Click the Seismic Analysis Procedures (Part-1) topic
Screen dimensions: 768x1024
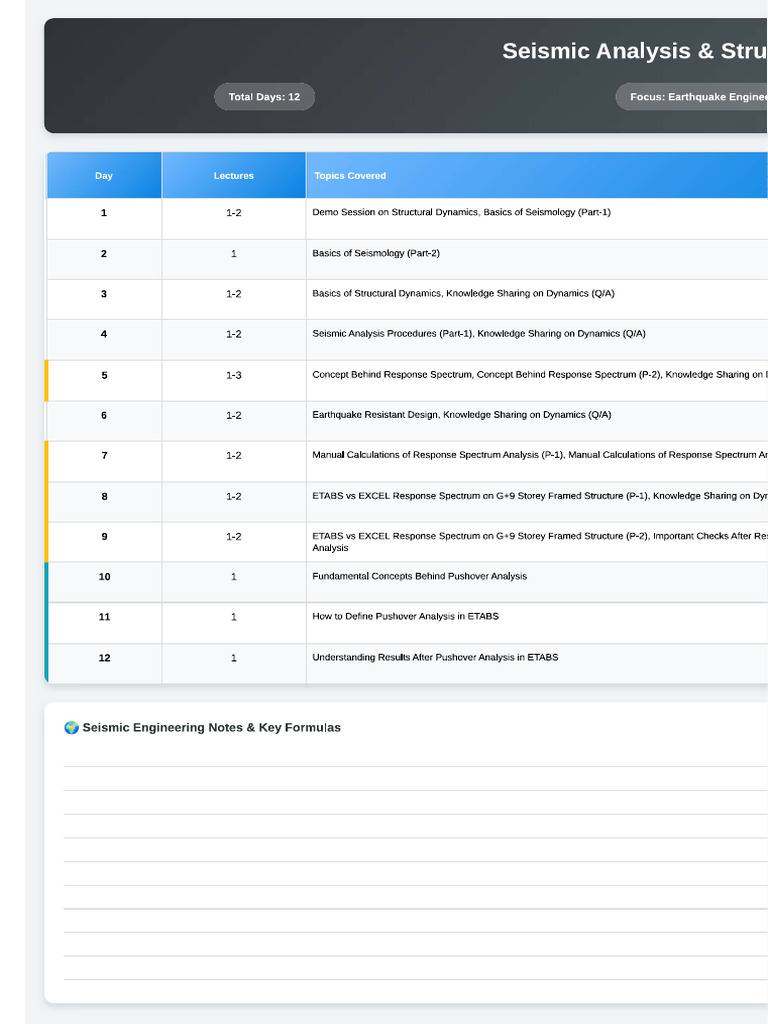click(x=479, y=334)
